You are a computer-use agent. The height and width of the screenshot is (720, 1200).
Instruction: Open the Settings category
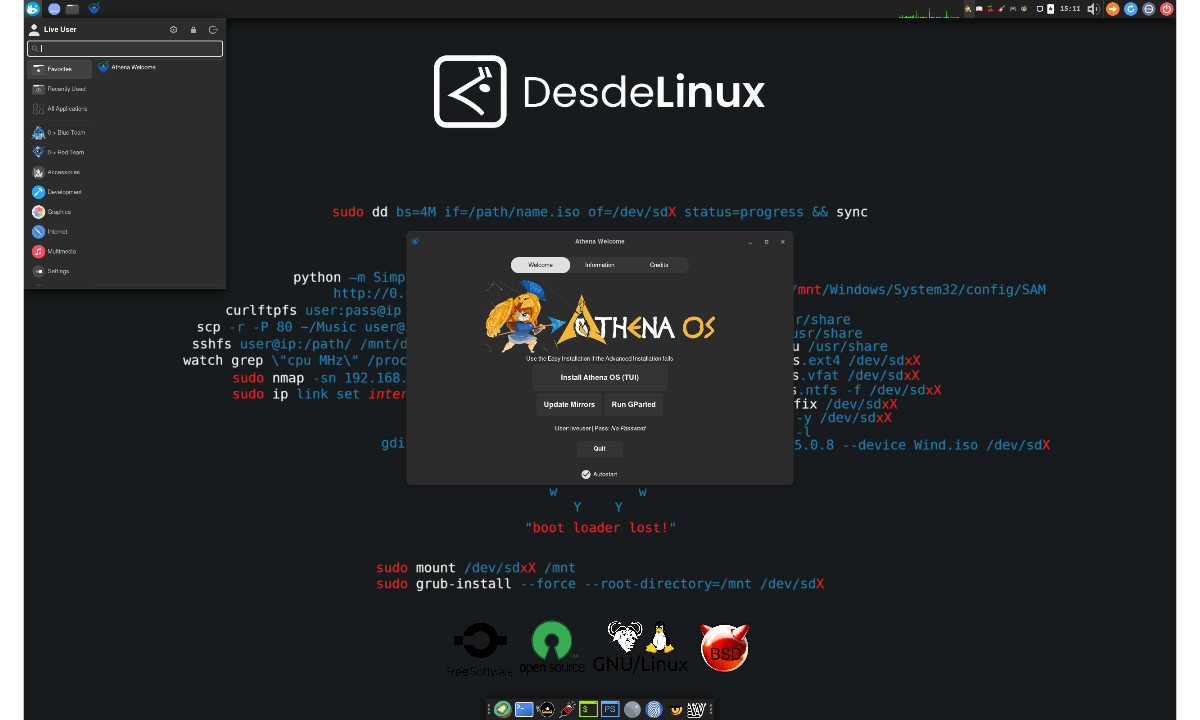60,271
